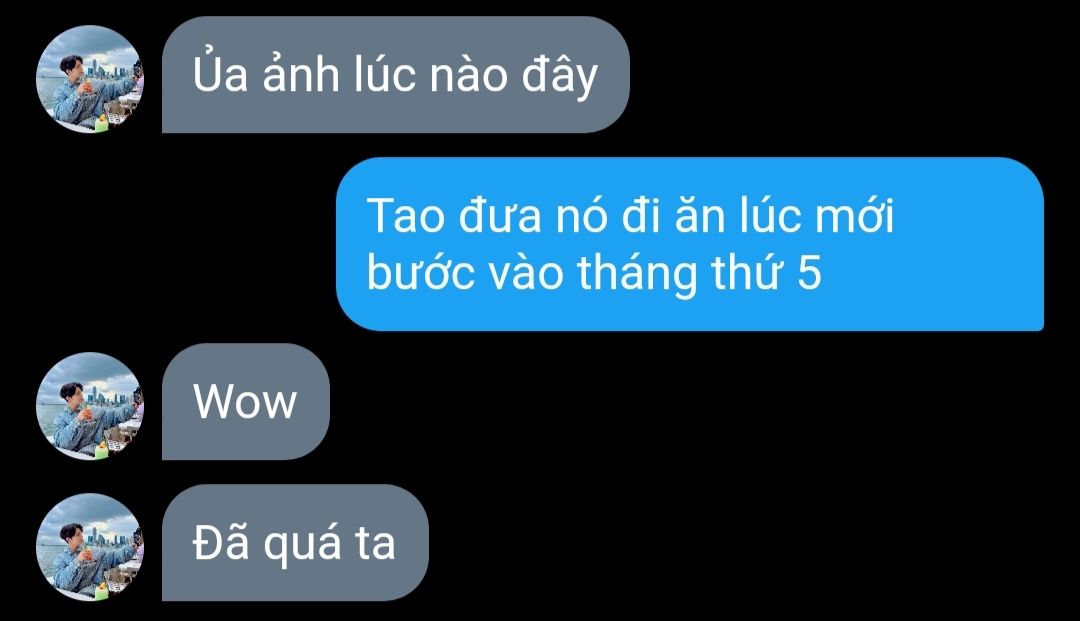Viewport: 1080px width, 621px height.
Task: Tap the profile picture next to "Wow"
Action: 90,406
